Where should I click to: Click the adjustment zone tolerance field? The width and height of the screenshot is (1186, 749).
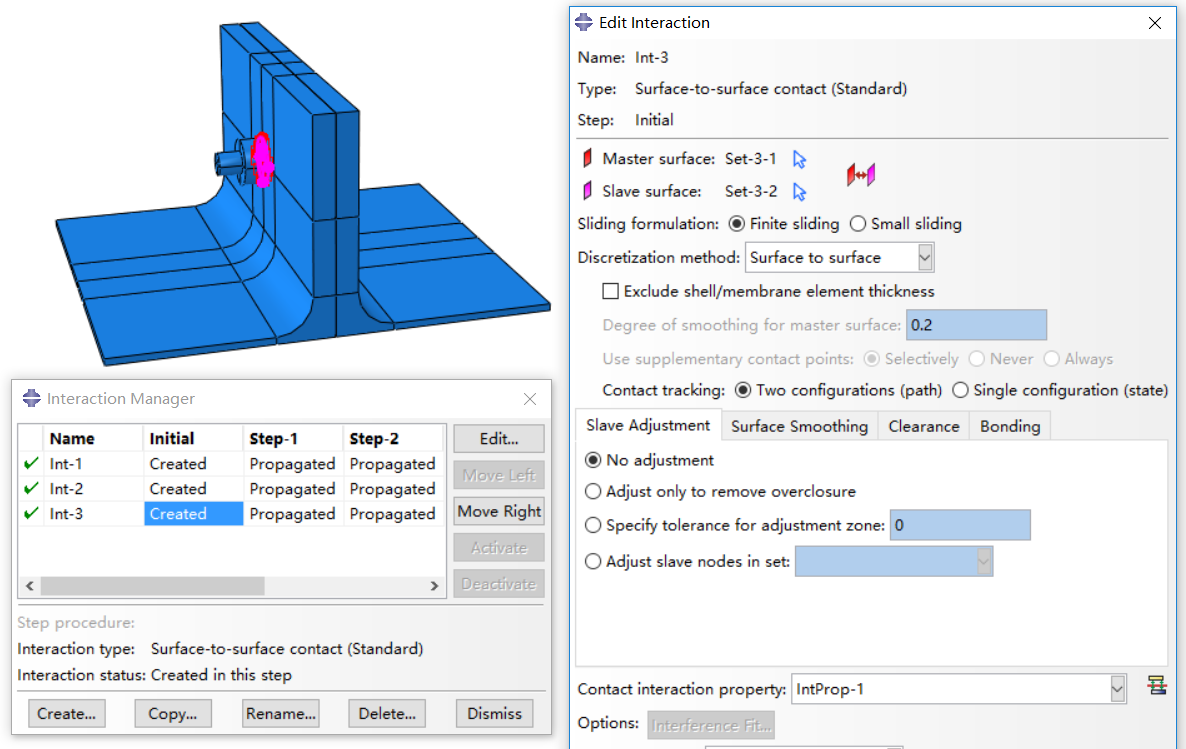click(960, 525)
